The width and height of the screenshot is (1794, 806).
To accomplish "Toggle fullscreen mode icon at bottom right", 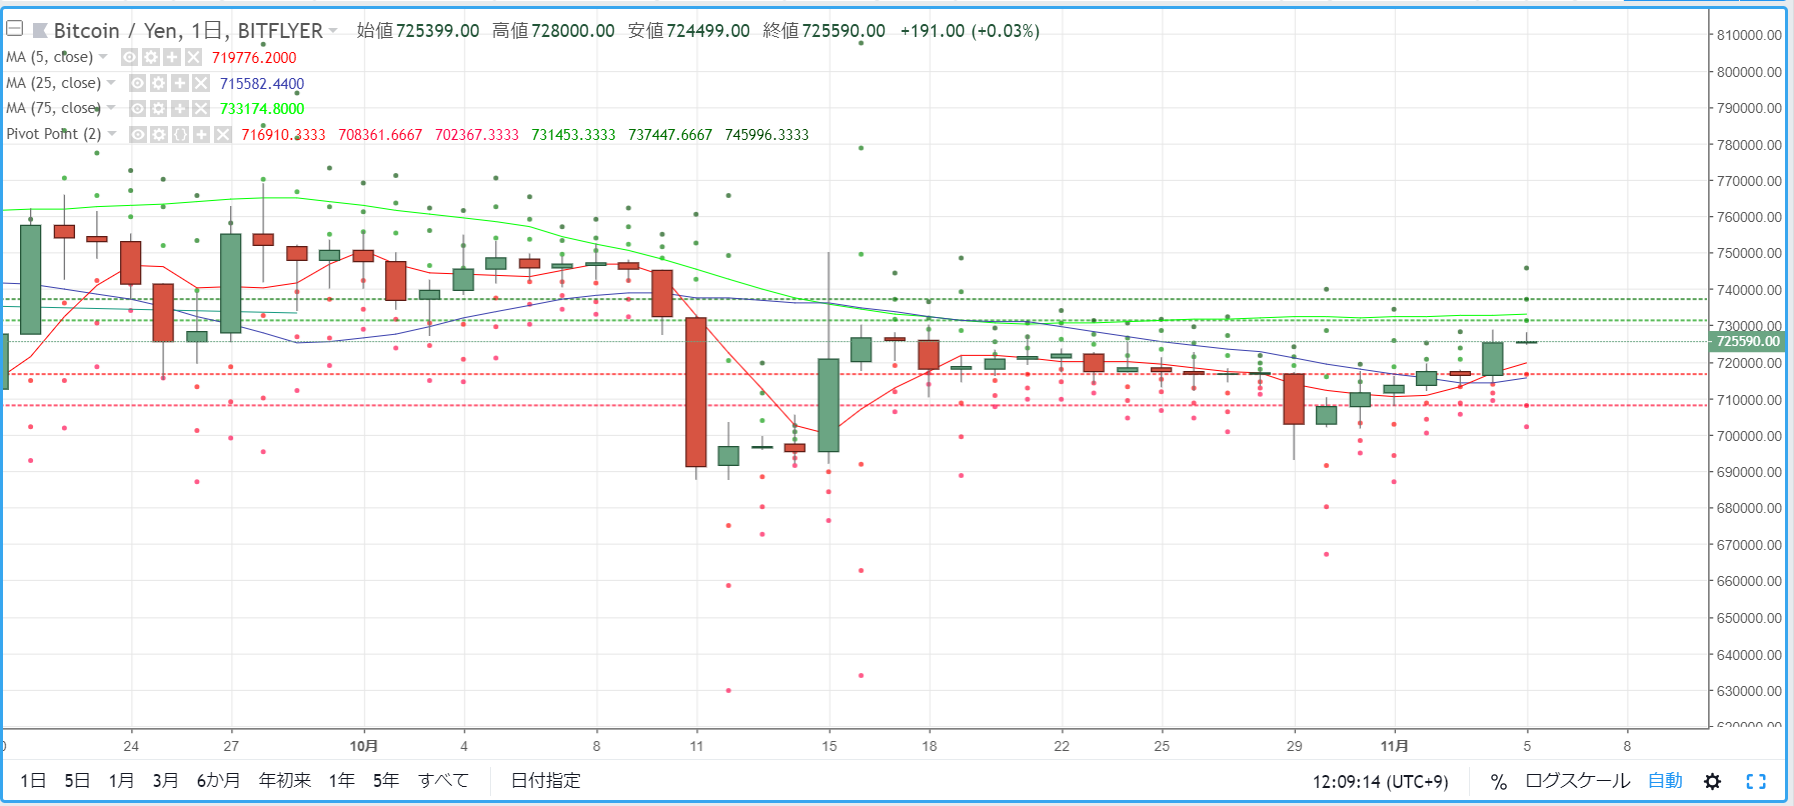I will coord(1756,781).
